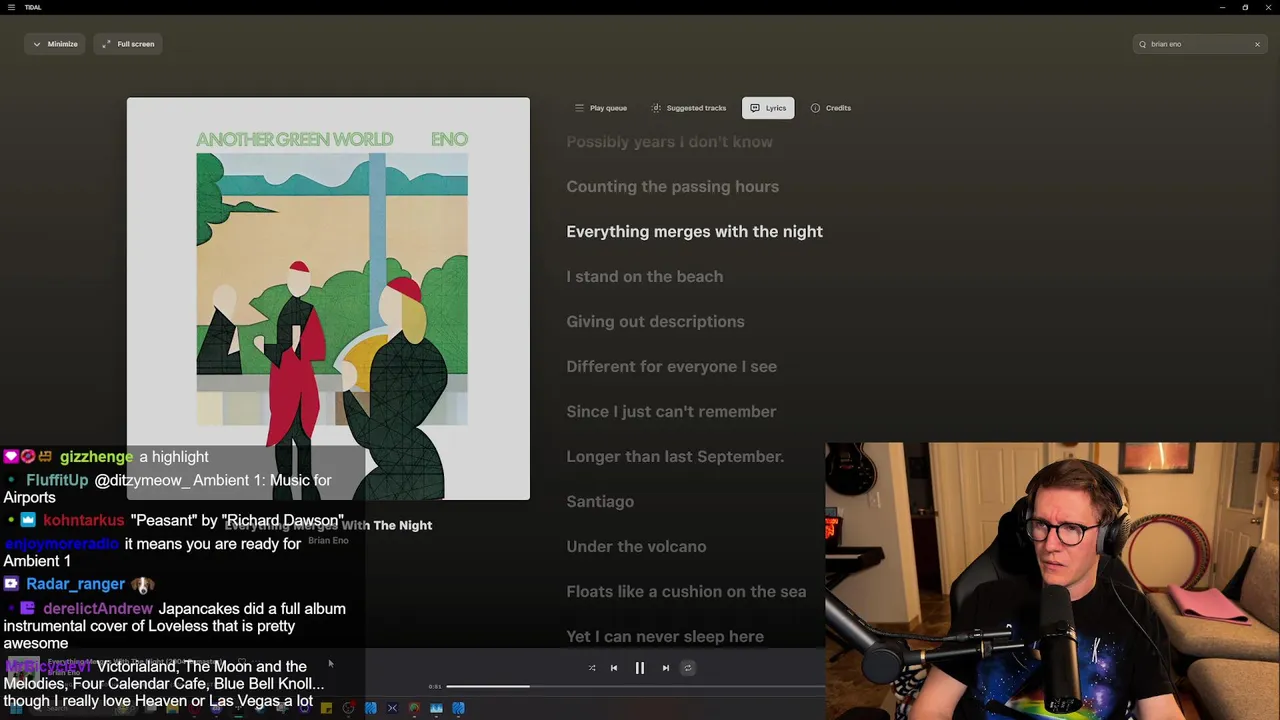Seek along the playback progress bar

click(636, 687)
